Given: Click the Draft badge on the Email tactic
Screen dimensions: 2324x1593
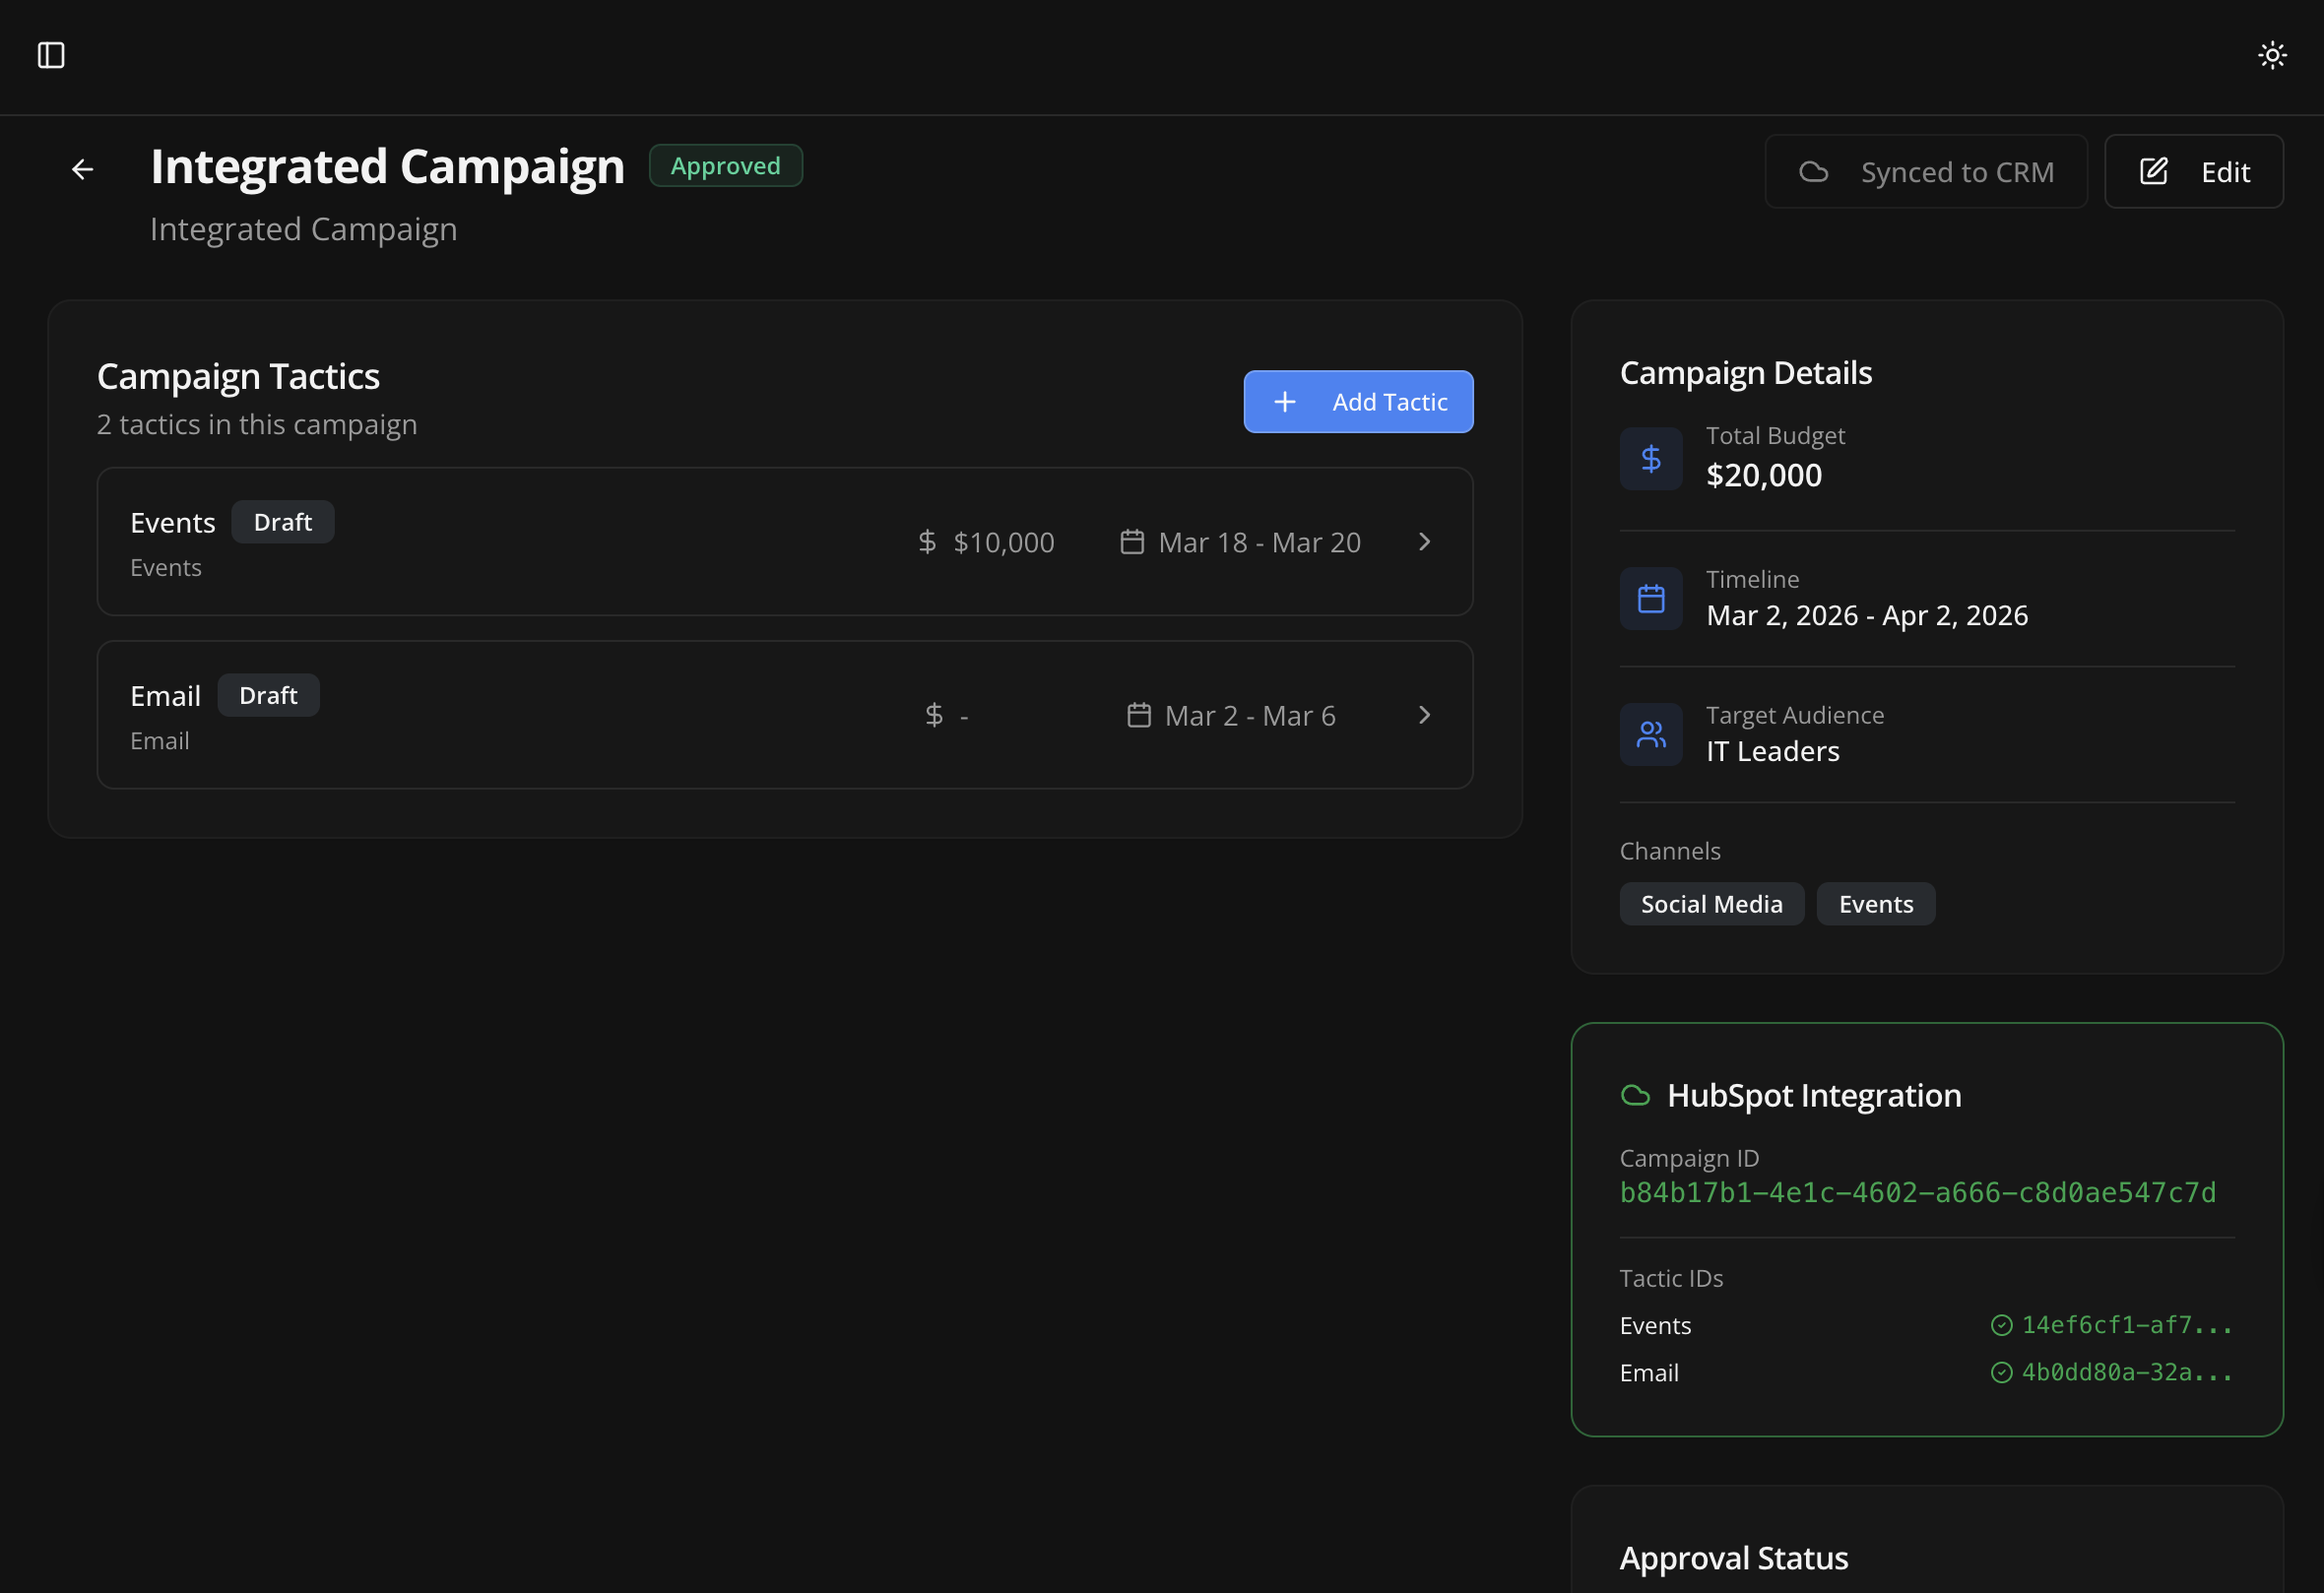Looking at the screenshot, I should pos(268,694).
